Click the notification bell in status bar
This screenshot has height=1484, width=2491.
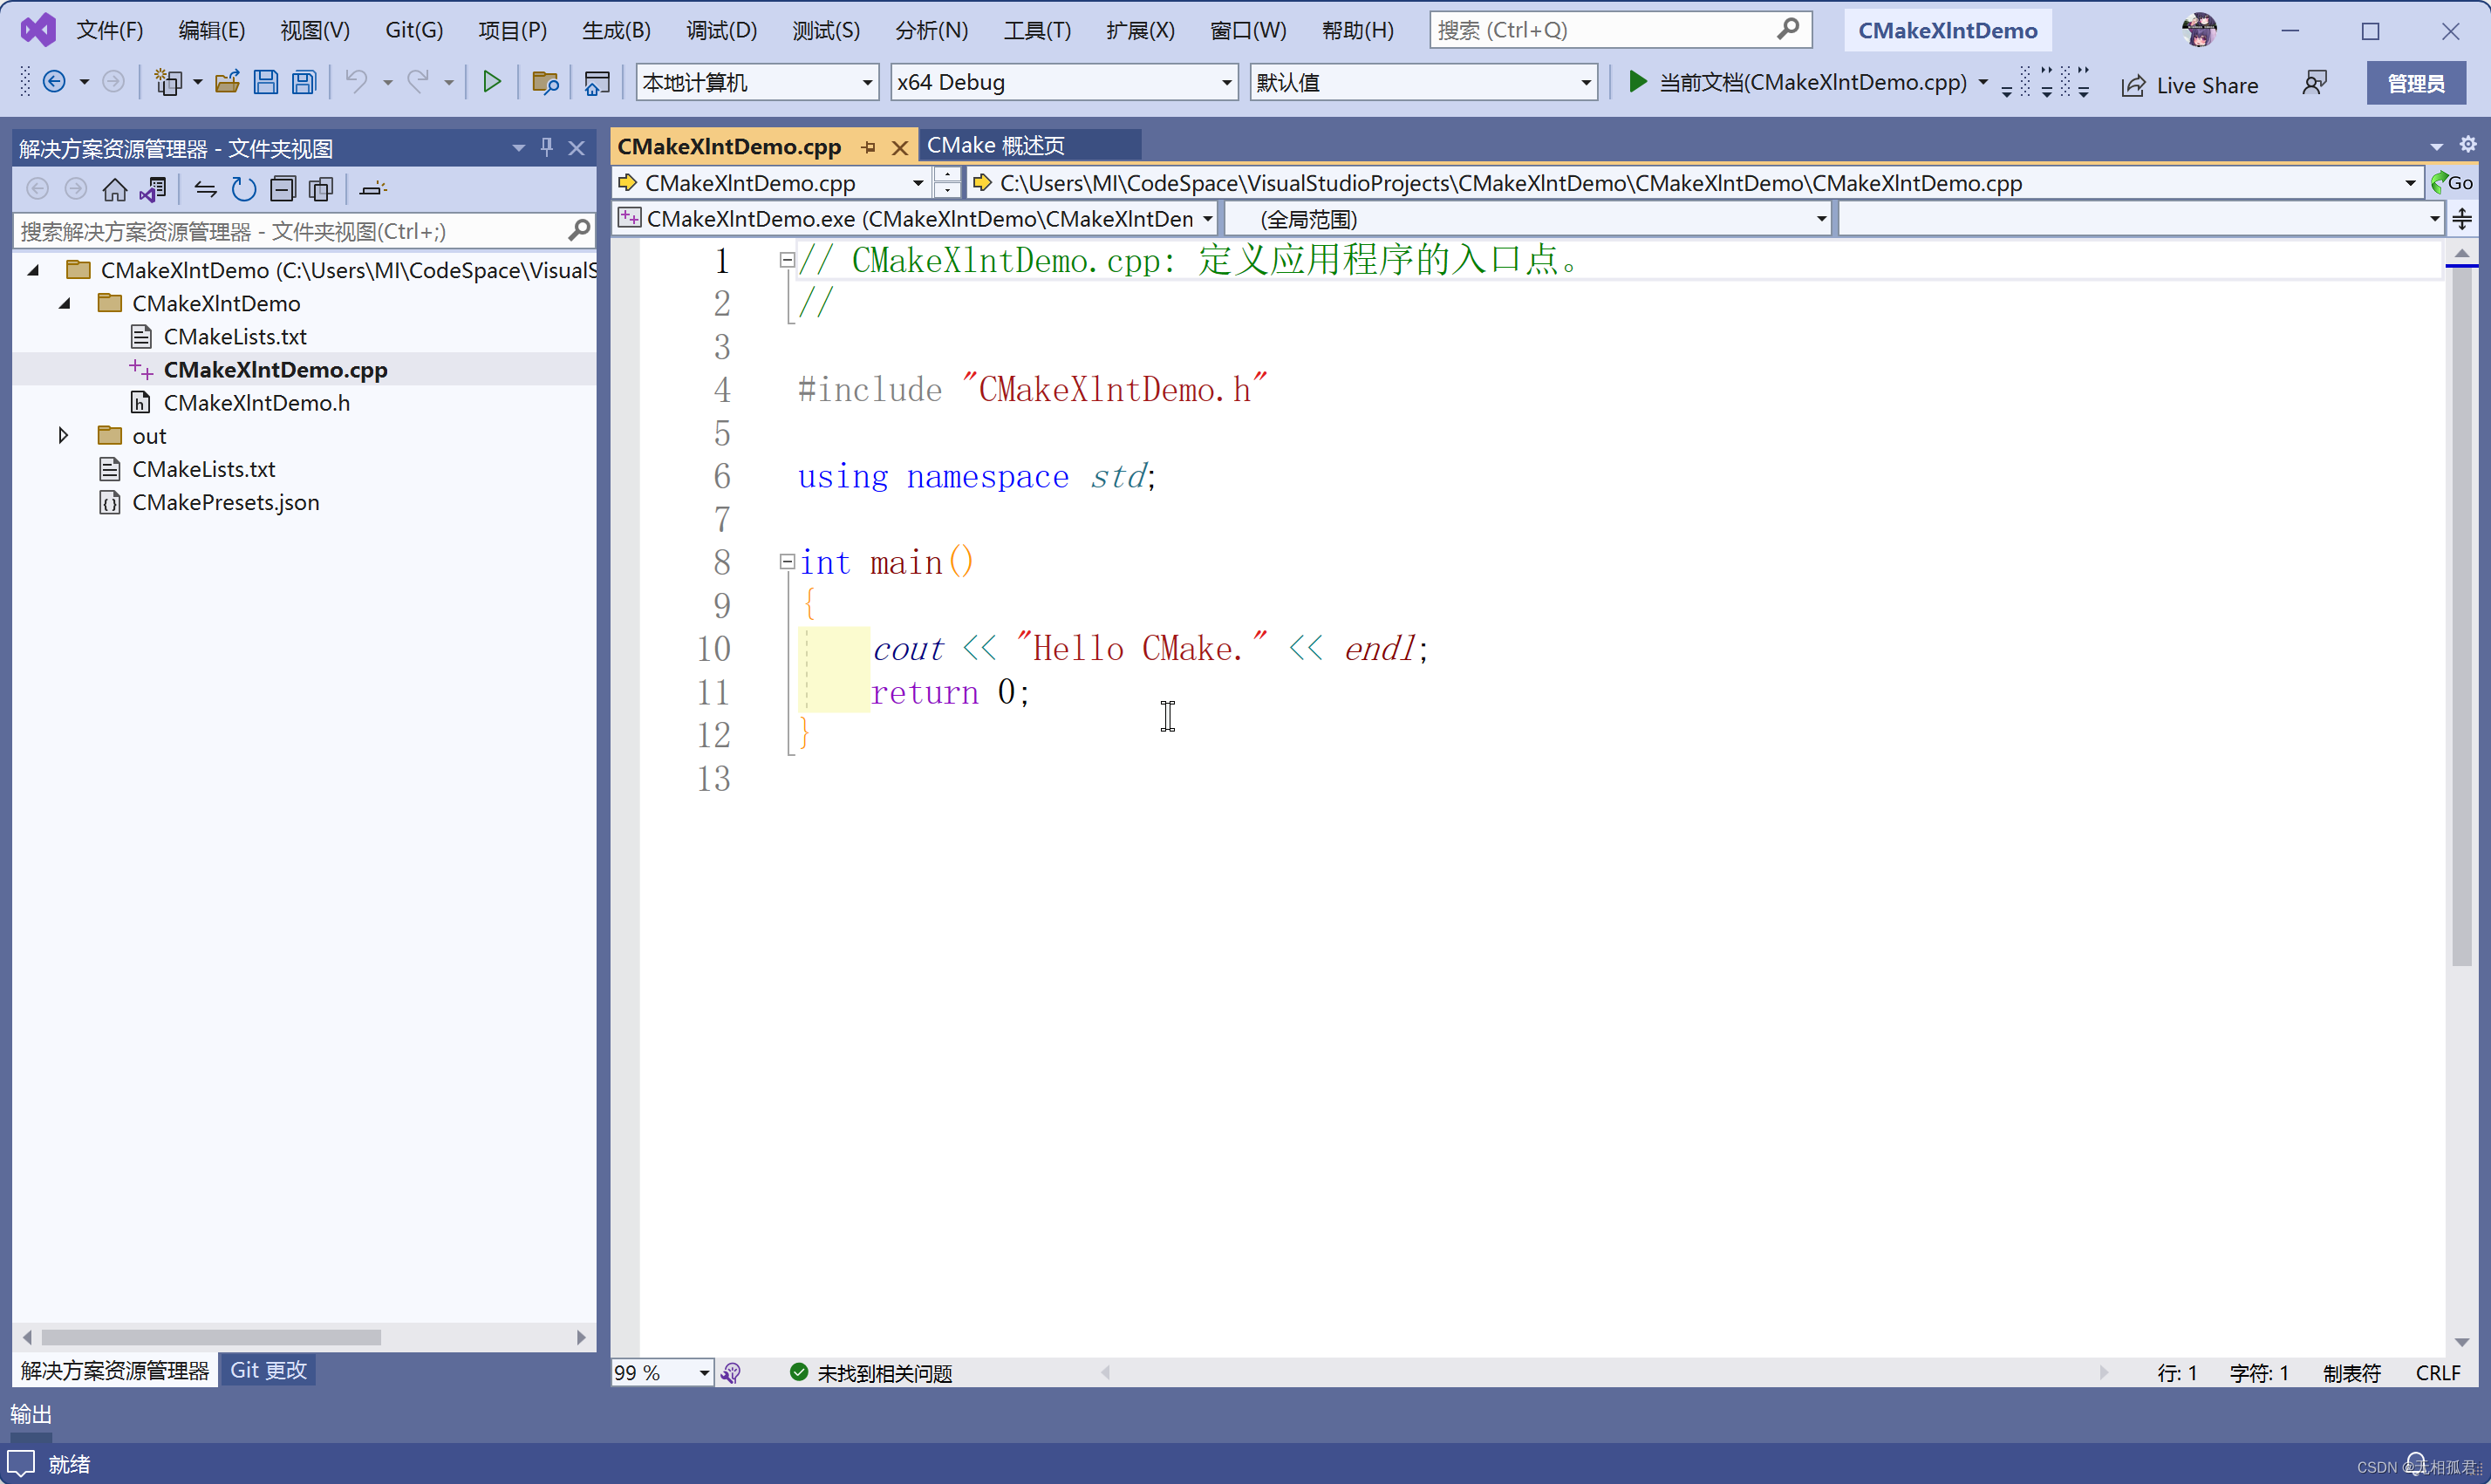click(2415, 1463)
